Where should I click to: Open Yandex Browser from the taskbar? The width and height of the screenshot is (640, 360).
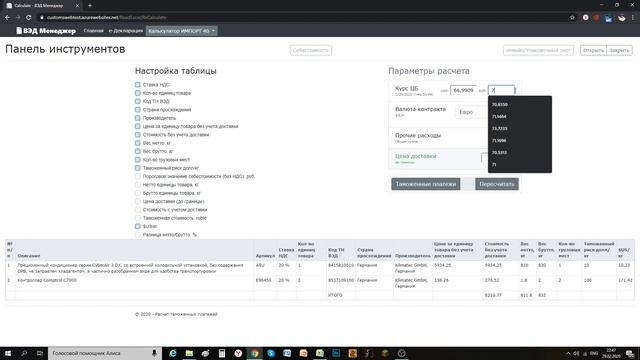point(238,353)
